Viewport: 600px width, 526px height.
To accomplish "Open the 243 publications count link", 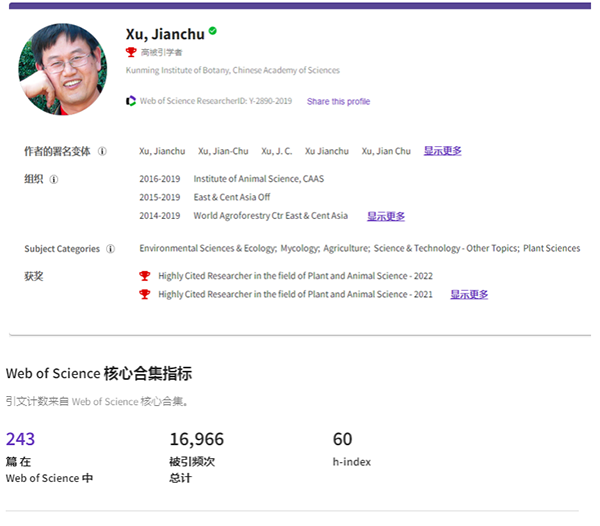I will 20,439.
